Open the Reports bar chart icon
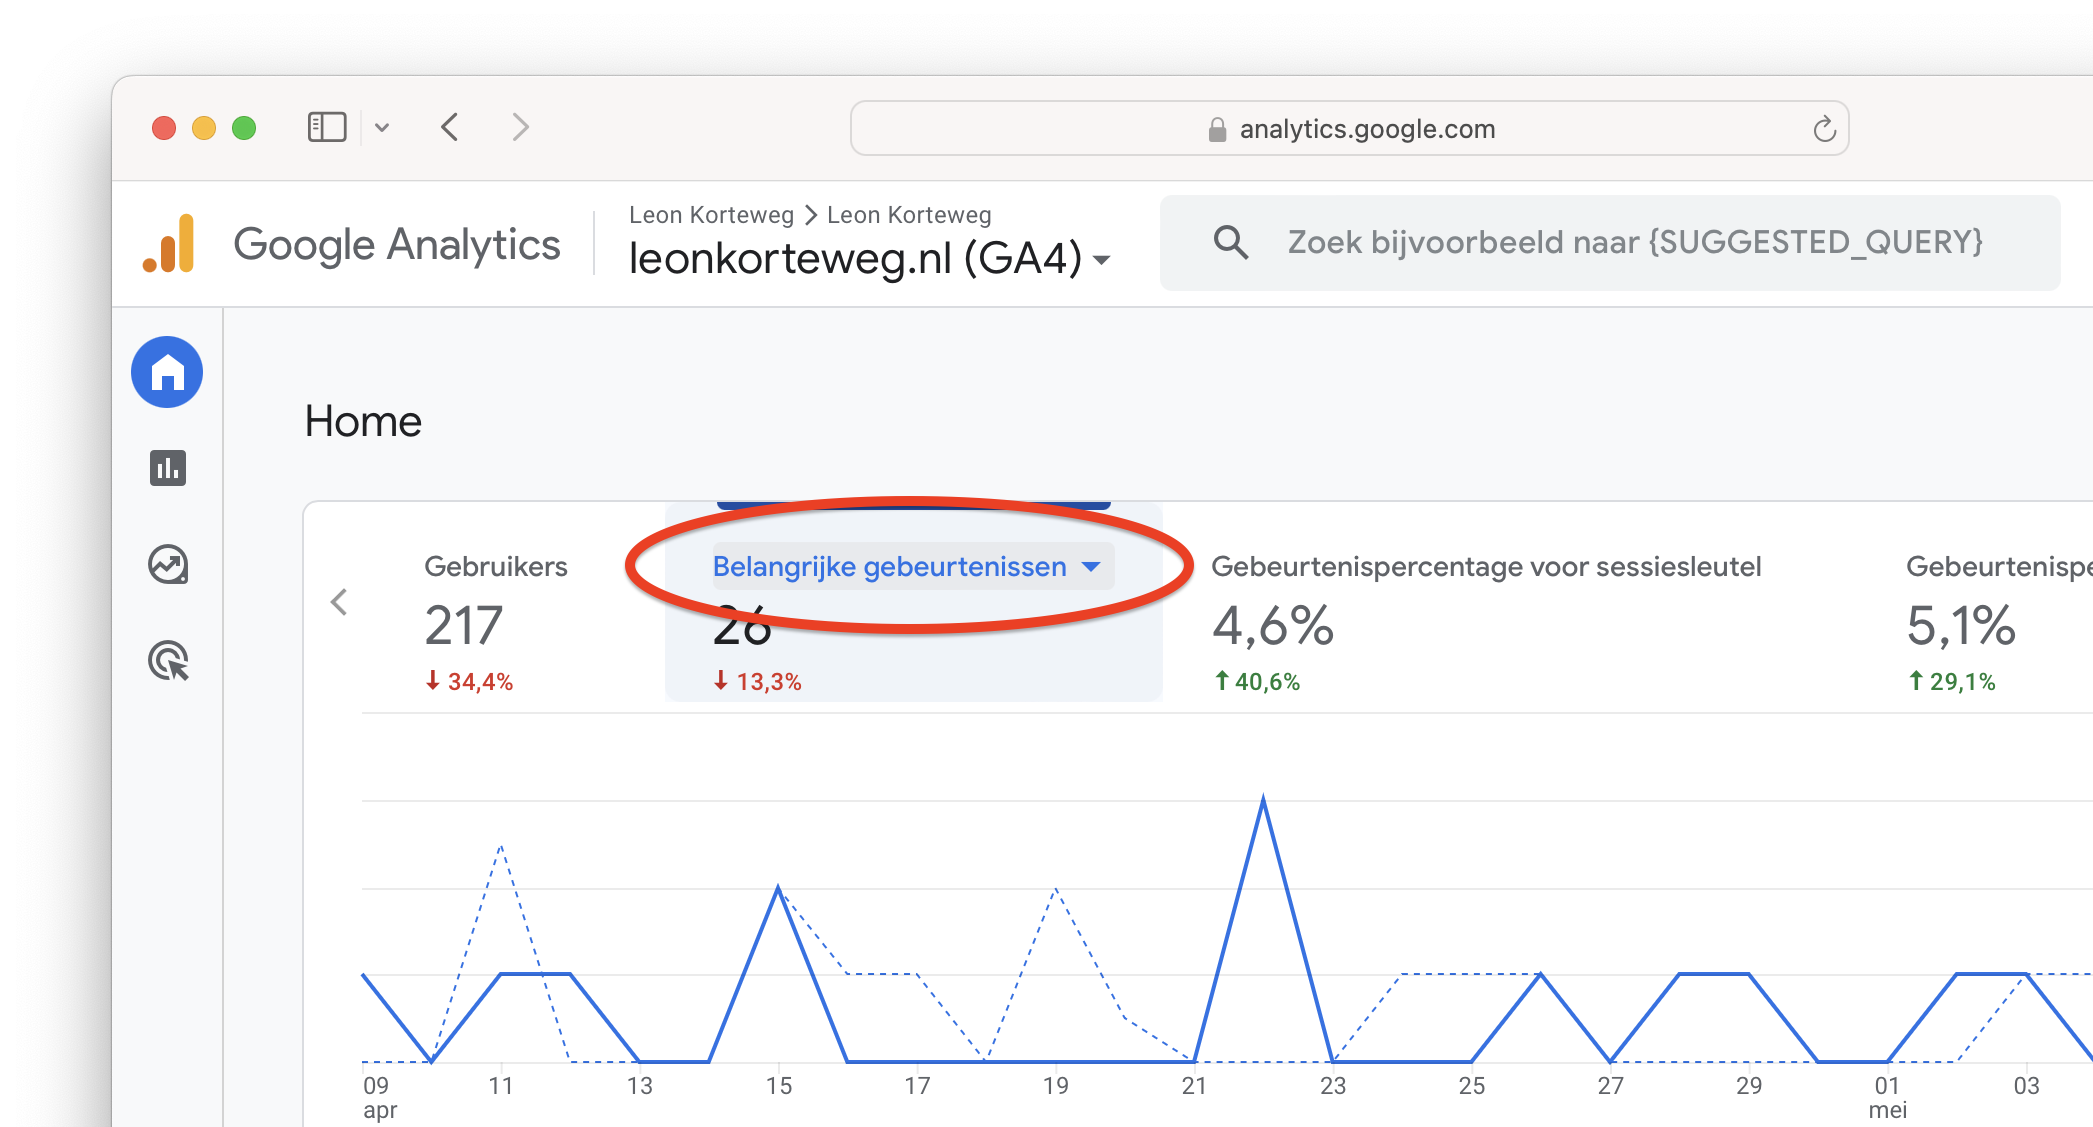The width and height of the screenshot is (2093, 1127). coord(168,468)
